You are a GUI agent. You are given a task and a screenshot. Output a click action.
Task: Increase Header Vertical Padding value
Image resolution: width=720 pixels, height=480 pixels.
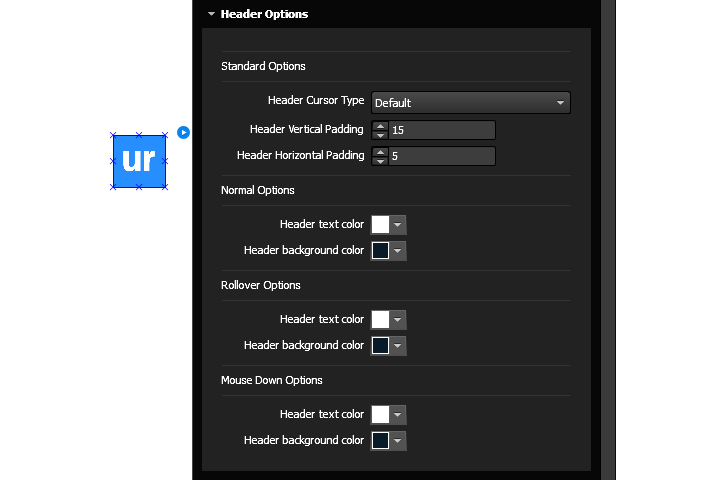tap(380, 126)
